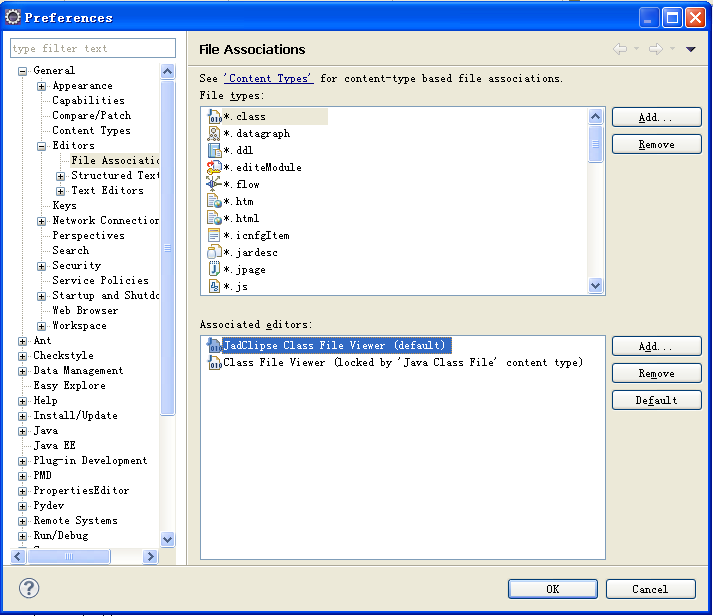Click file types list scroll up arrow
The image size is (713, 616).
pos(595,117)
